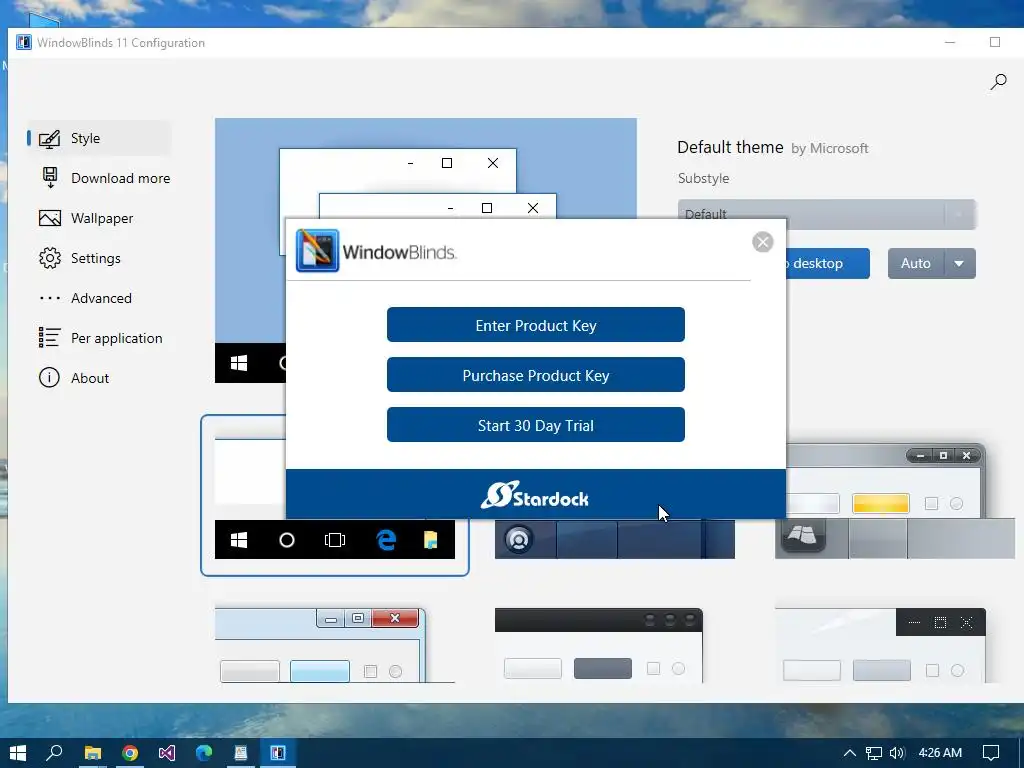
Task: Expand the Auto dropdown arrow
Action: point(959,263)
